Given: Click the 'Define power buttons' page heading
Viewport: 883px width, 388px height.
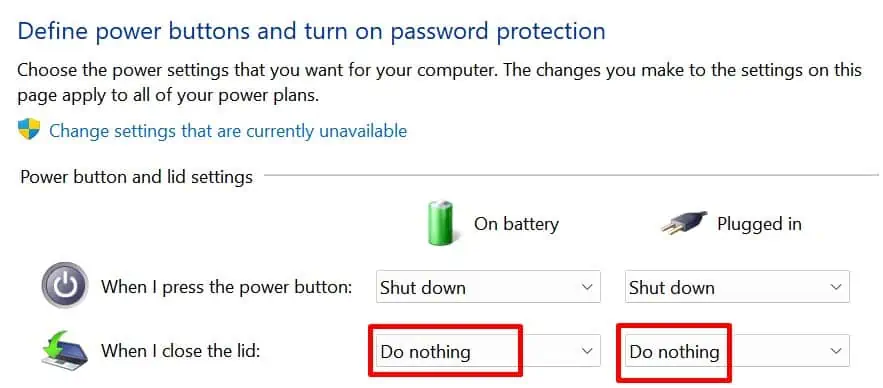Looking at the screenshot, I should (x=311, y=32).
